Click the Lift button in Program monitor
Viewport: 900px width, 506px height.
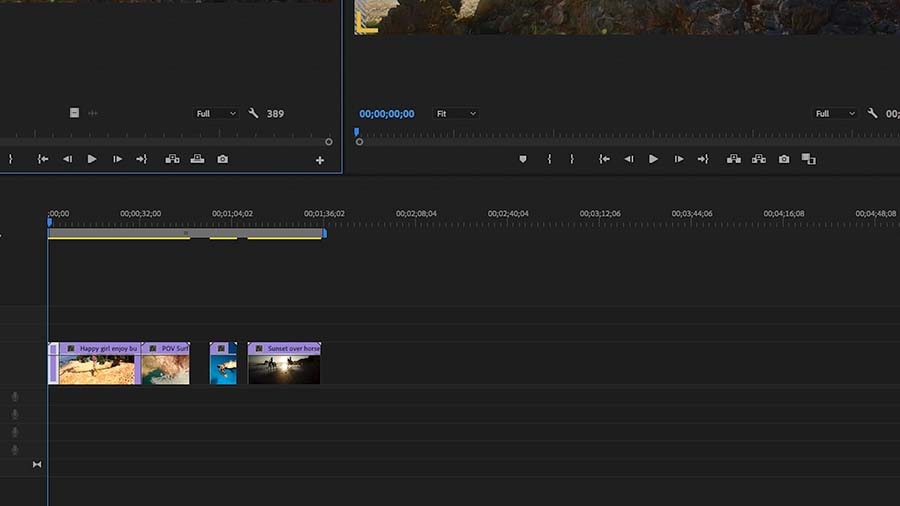click(734, 159)
